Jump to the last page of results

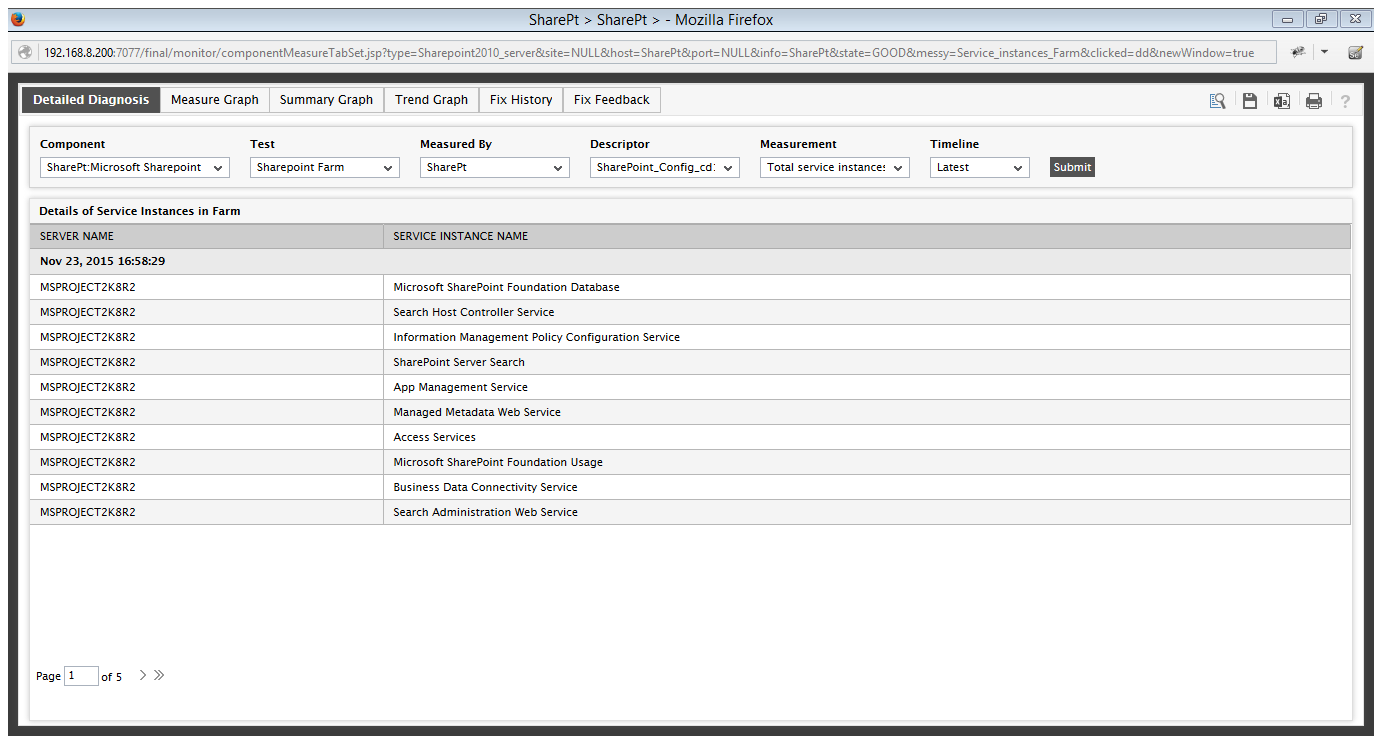(159, 675)
